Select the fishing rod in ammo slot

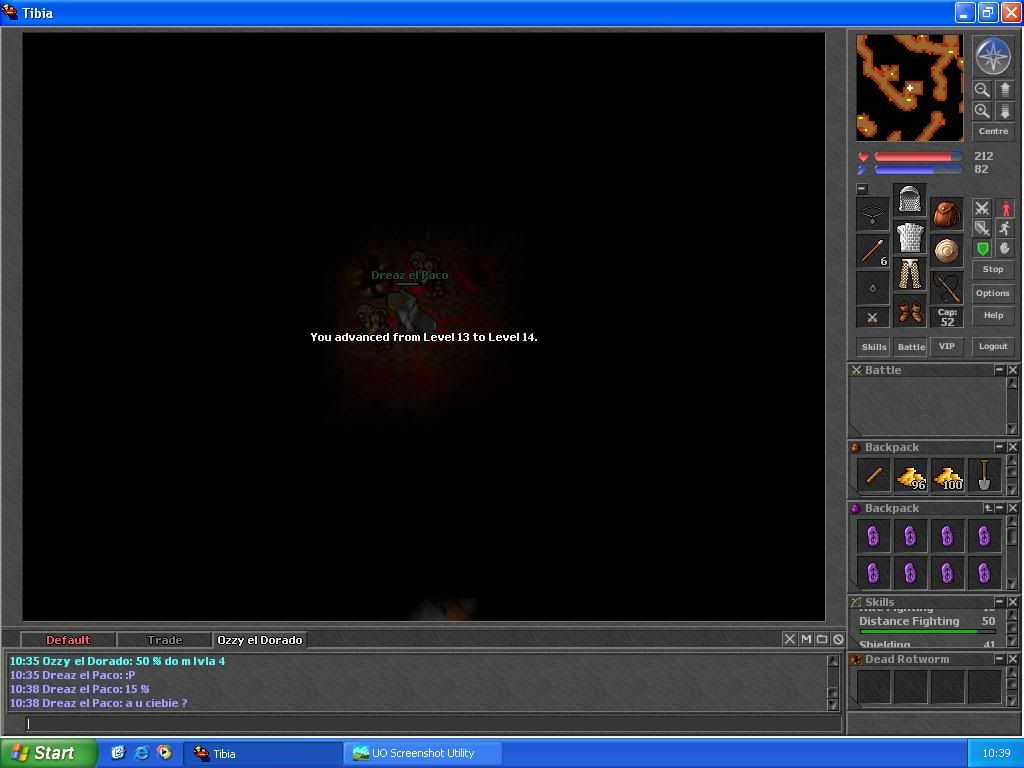[947, 288]
